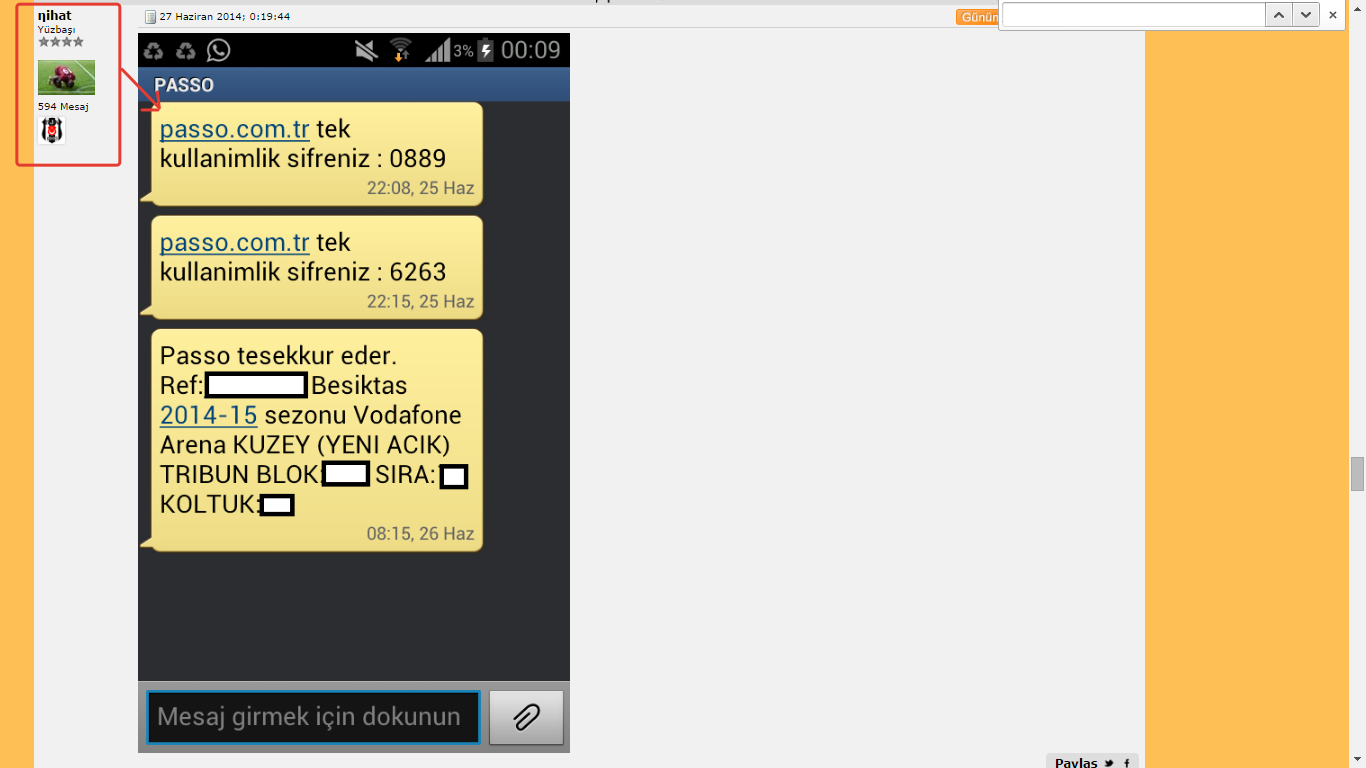
Task: Click the first recycle icon in phone status bar
Action: pyautogui.click(x=153, y=51)
